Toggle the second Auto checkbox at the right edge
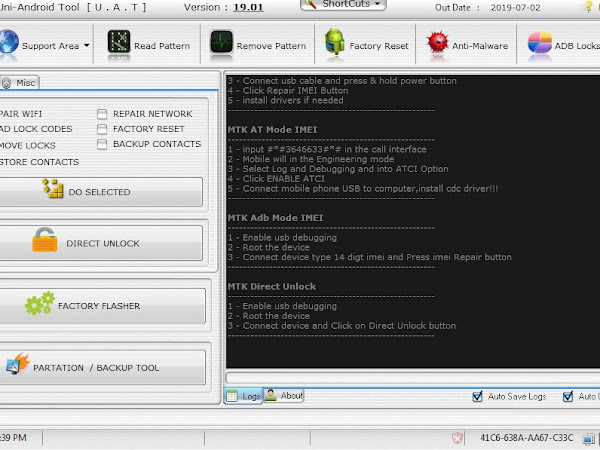The width and height of the screenshot is (600, 450). pyautogui.click(x=568, y=396)
